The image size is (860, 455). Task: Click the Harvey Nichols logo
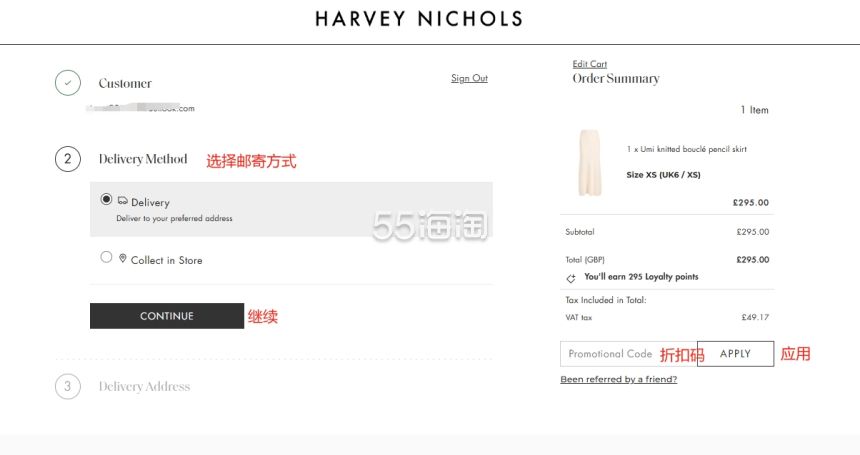pyautogui.click(x=419, y=19)
